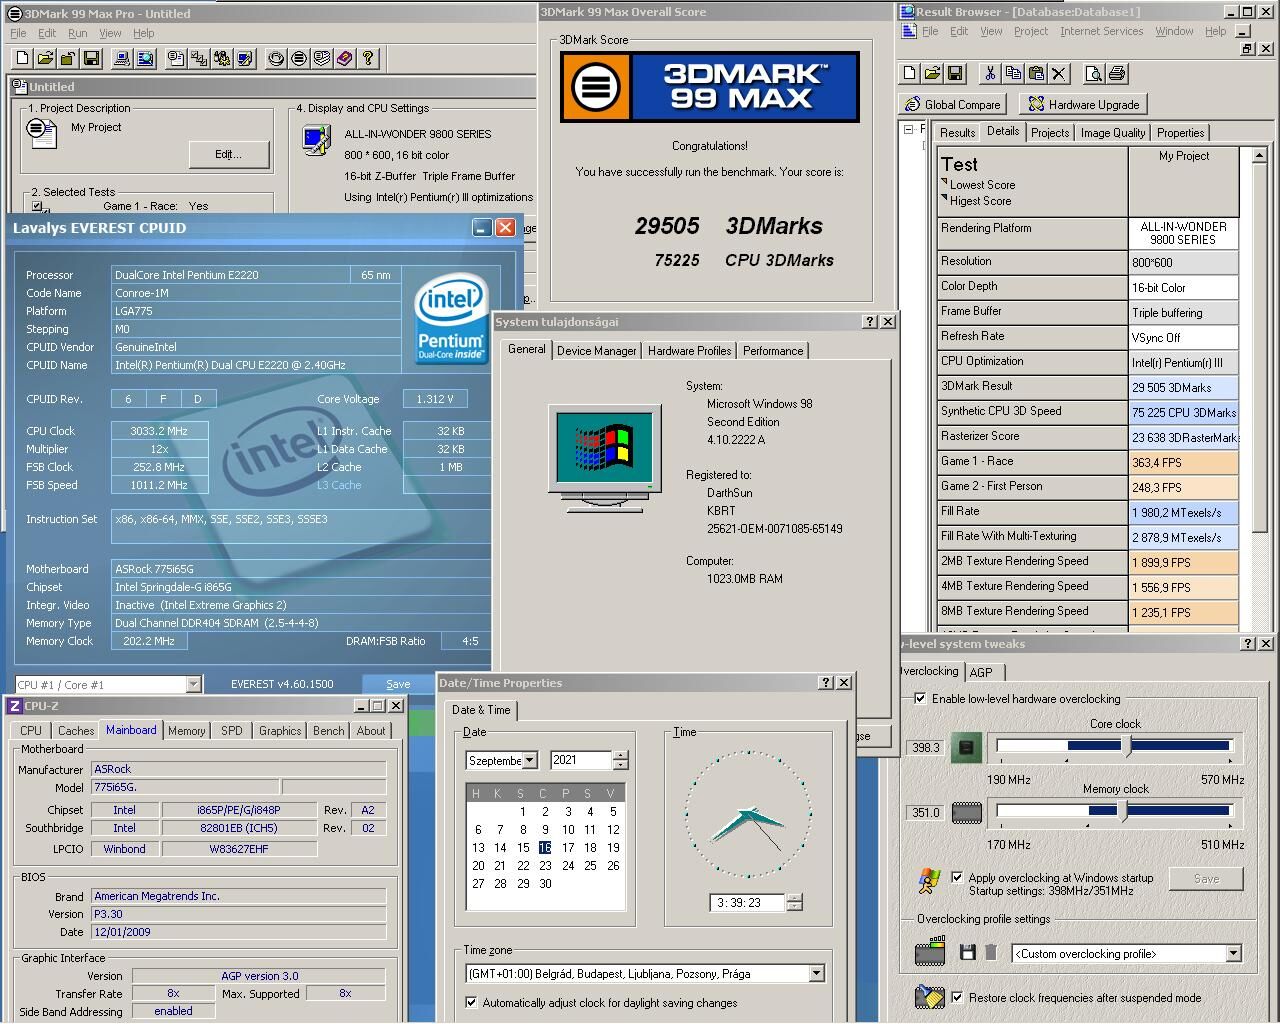
Task: Click the memory chip icon beside Memory clock
Action: tap(966, 812)
